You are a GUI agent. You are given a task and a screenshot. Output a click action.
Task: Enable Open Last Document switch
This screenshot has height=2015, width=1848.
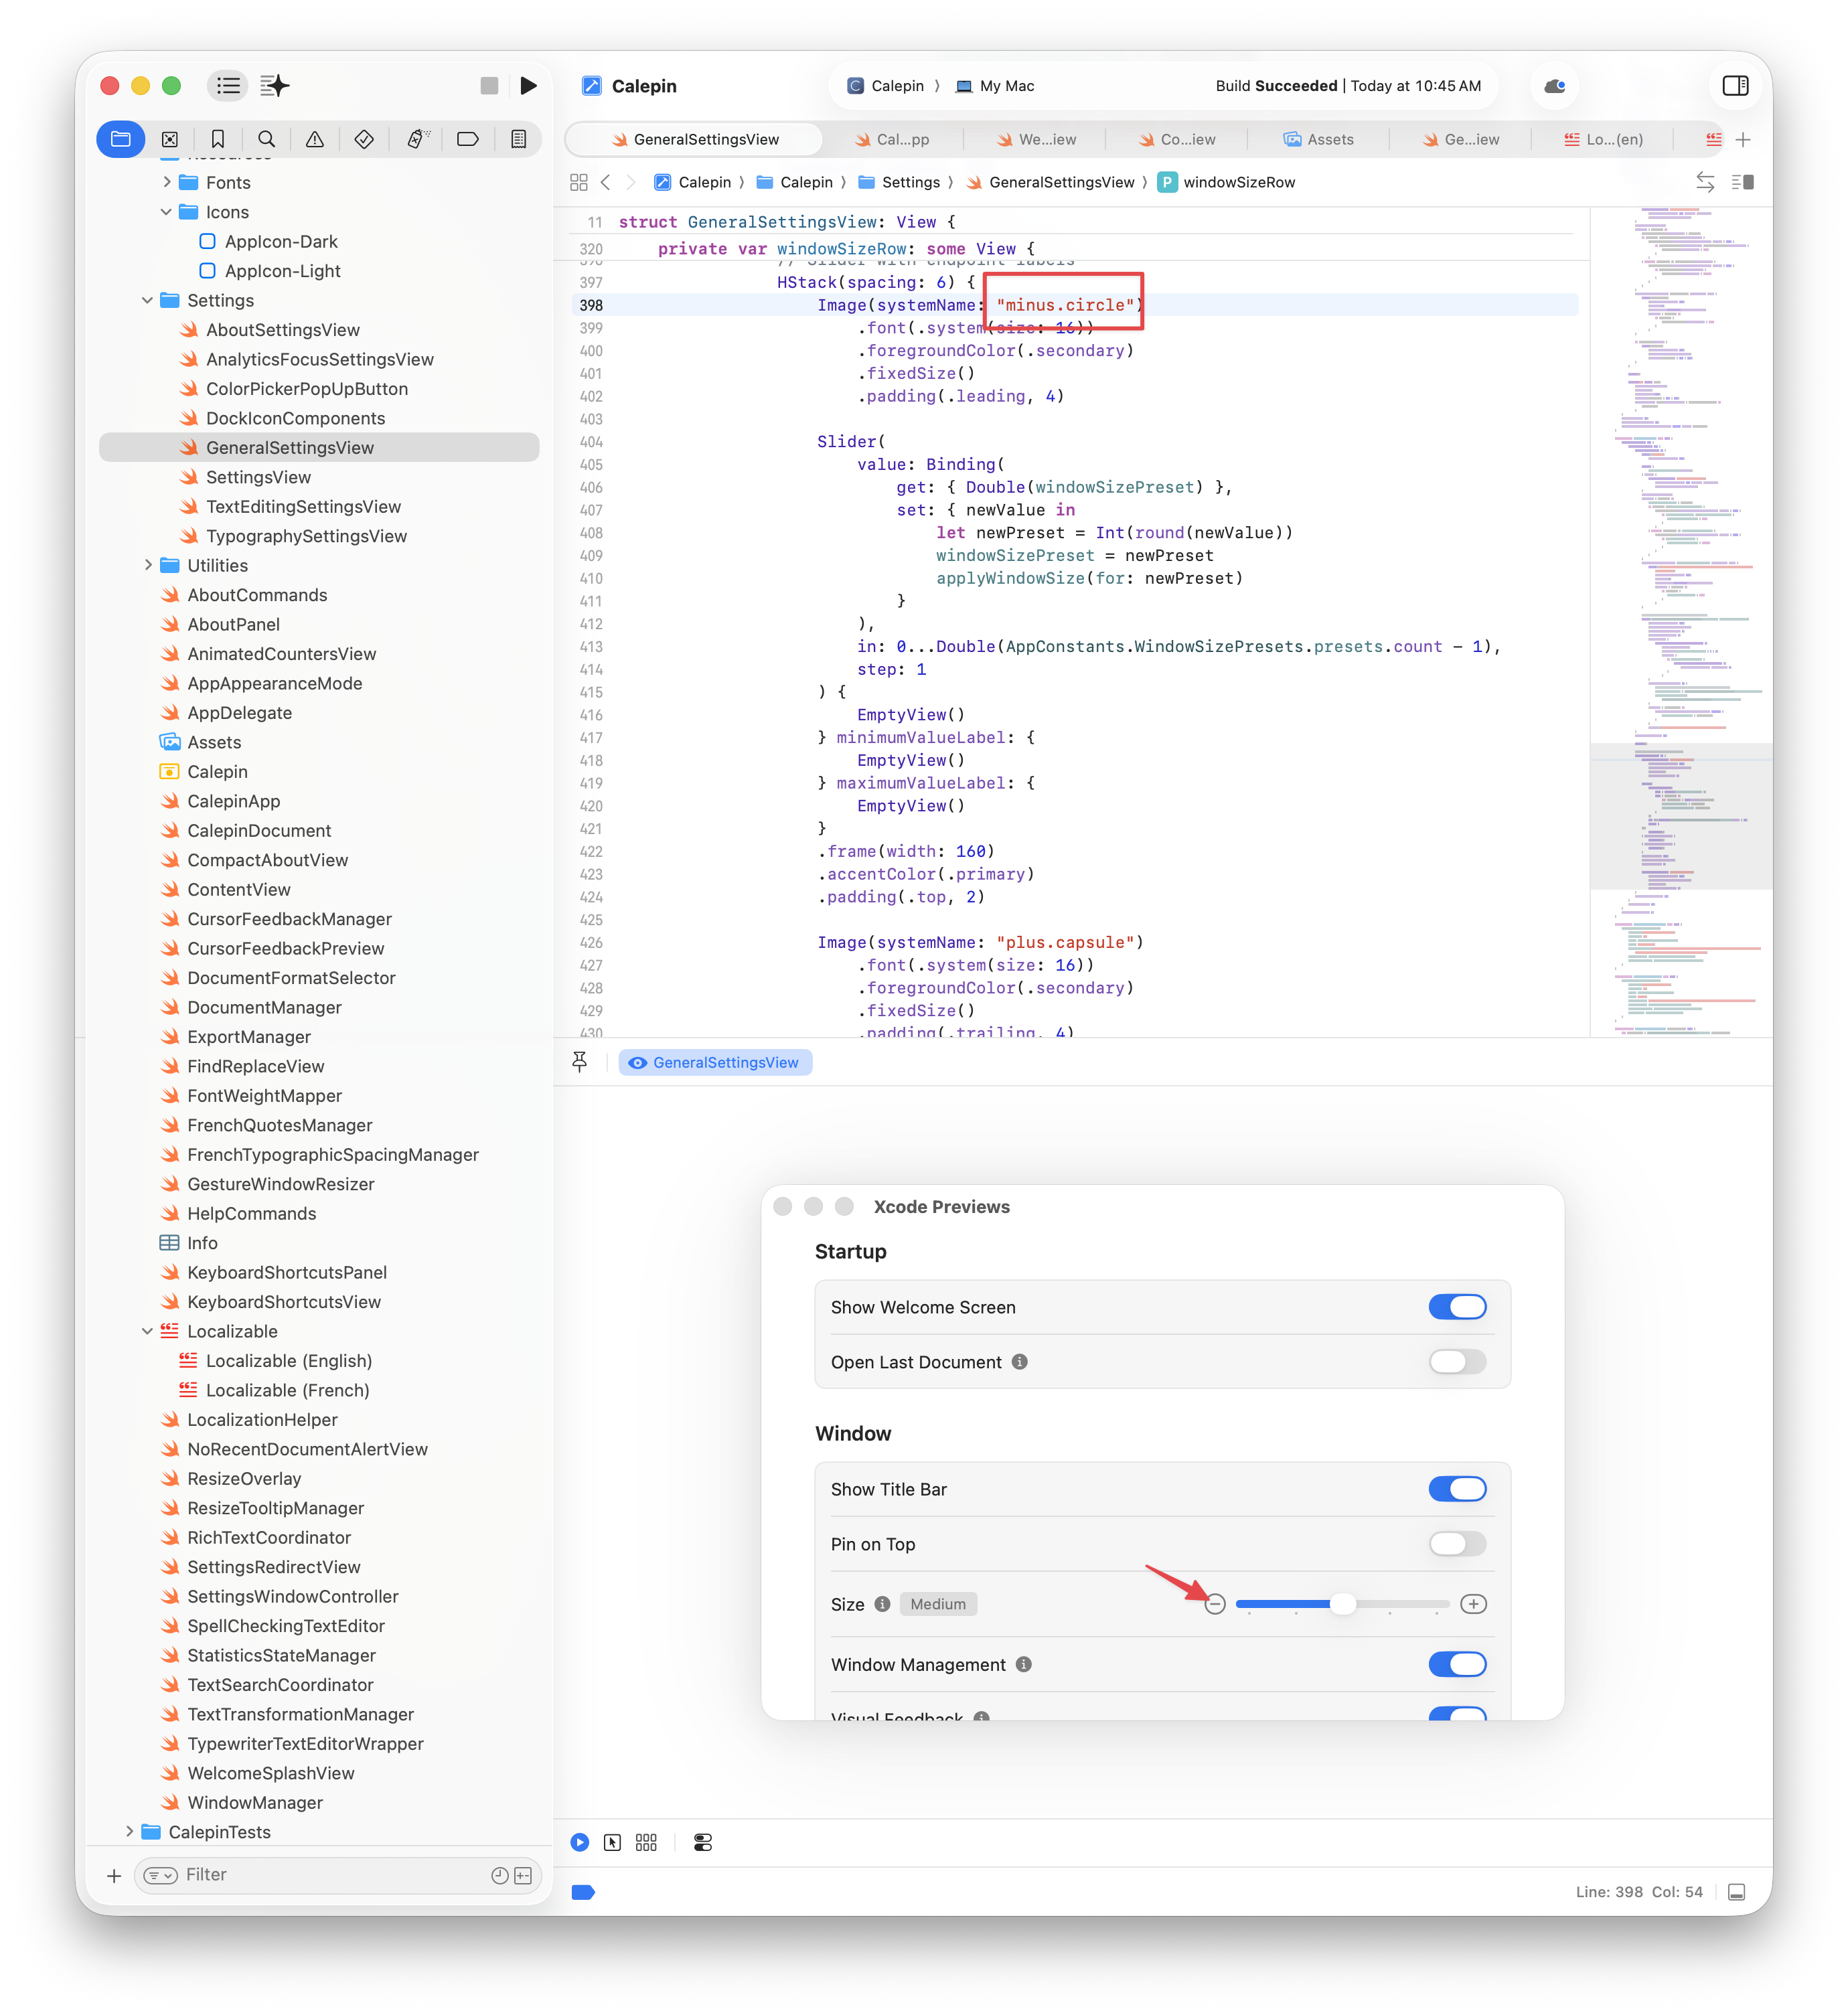(1457, 1362)
